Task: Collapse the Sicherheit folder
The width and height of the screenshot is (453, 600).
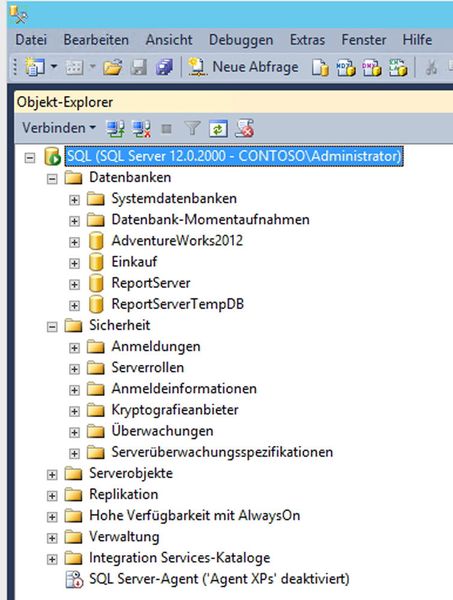Action: pyautogui.click(x=52, y=327)
